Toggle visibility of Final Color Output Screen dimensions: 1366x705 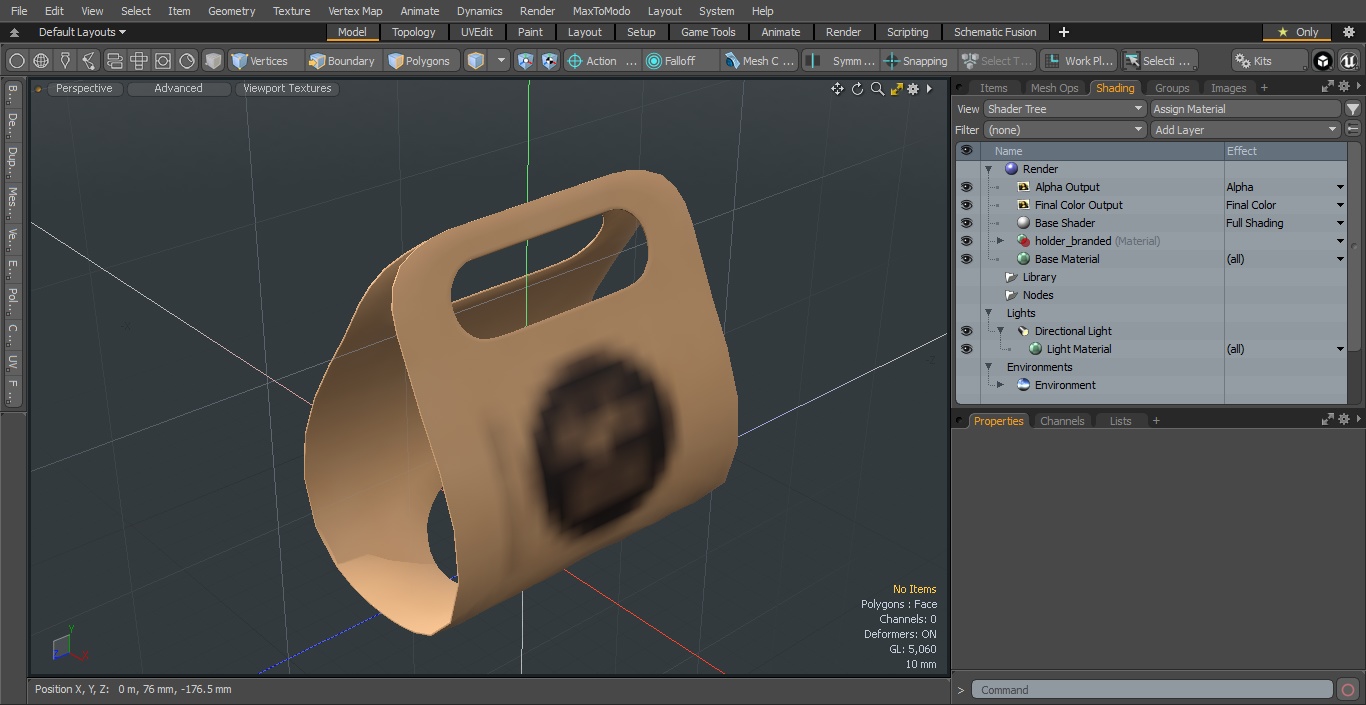966,205
